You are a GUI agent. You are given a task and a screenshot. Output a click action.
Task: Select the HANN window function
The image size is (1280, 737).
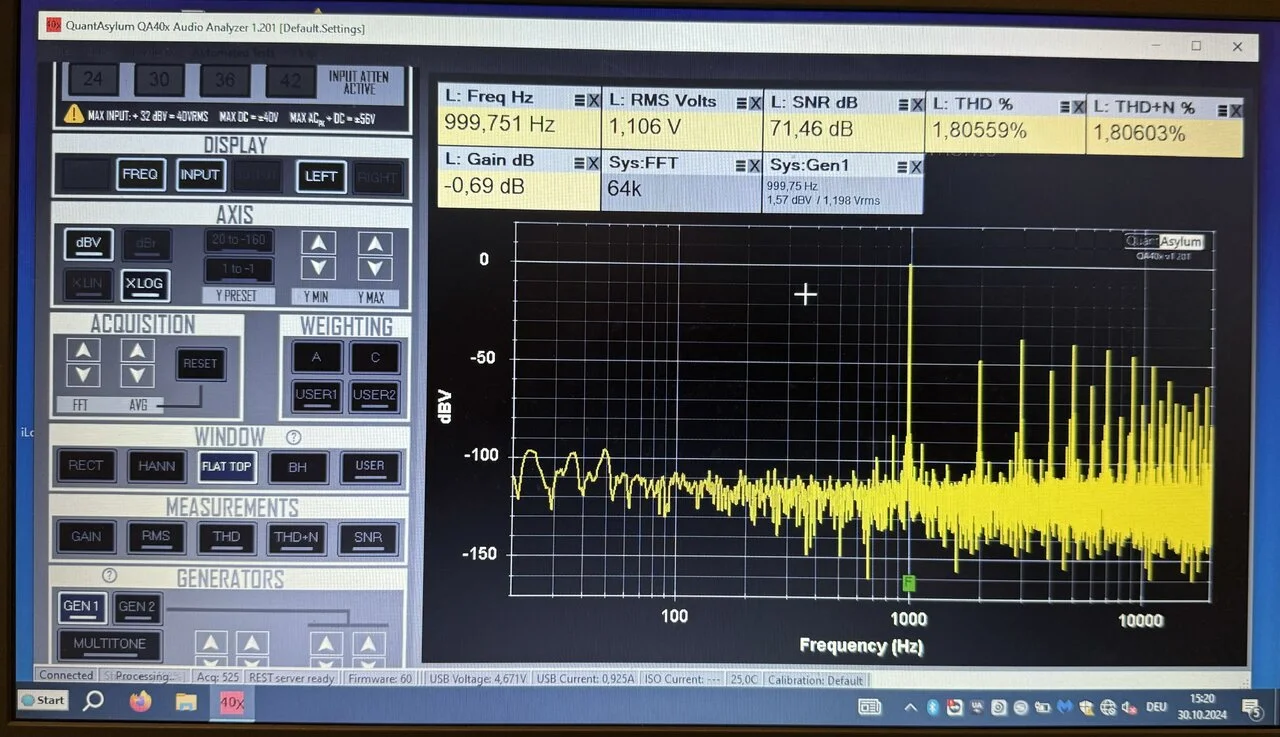pyautogui.click(x=157, y=466)
